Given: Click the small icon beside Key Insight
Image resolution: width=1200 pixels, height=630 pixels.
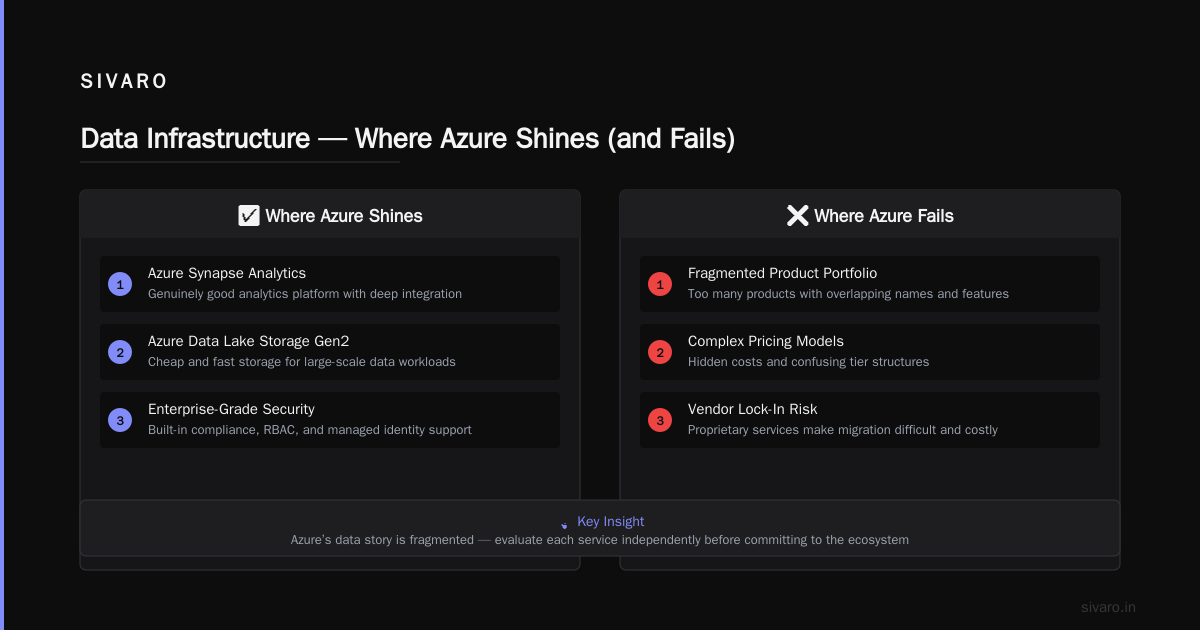Looking at the screenshot, I should pyautogui.click(x=564, y=523).
